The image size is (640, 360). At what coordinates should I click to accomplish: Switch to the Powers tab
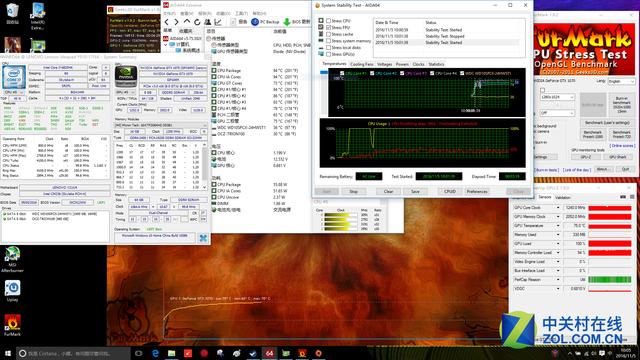(x=402, y=64)
